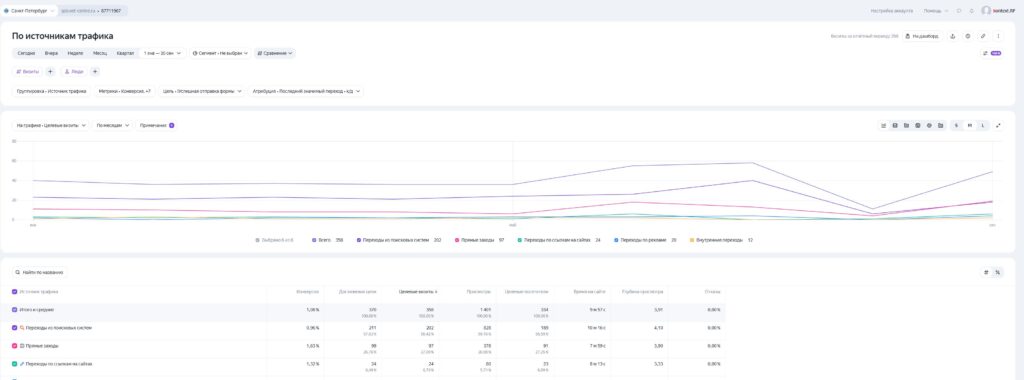Toggle Прямые заходы legend series
The height and width of the screenshot is (380, 1024).
pyautogui.click(x=479, y=240)
